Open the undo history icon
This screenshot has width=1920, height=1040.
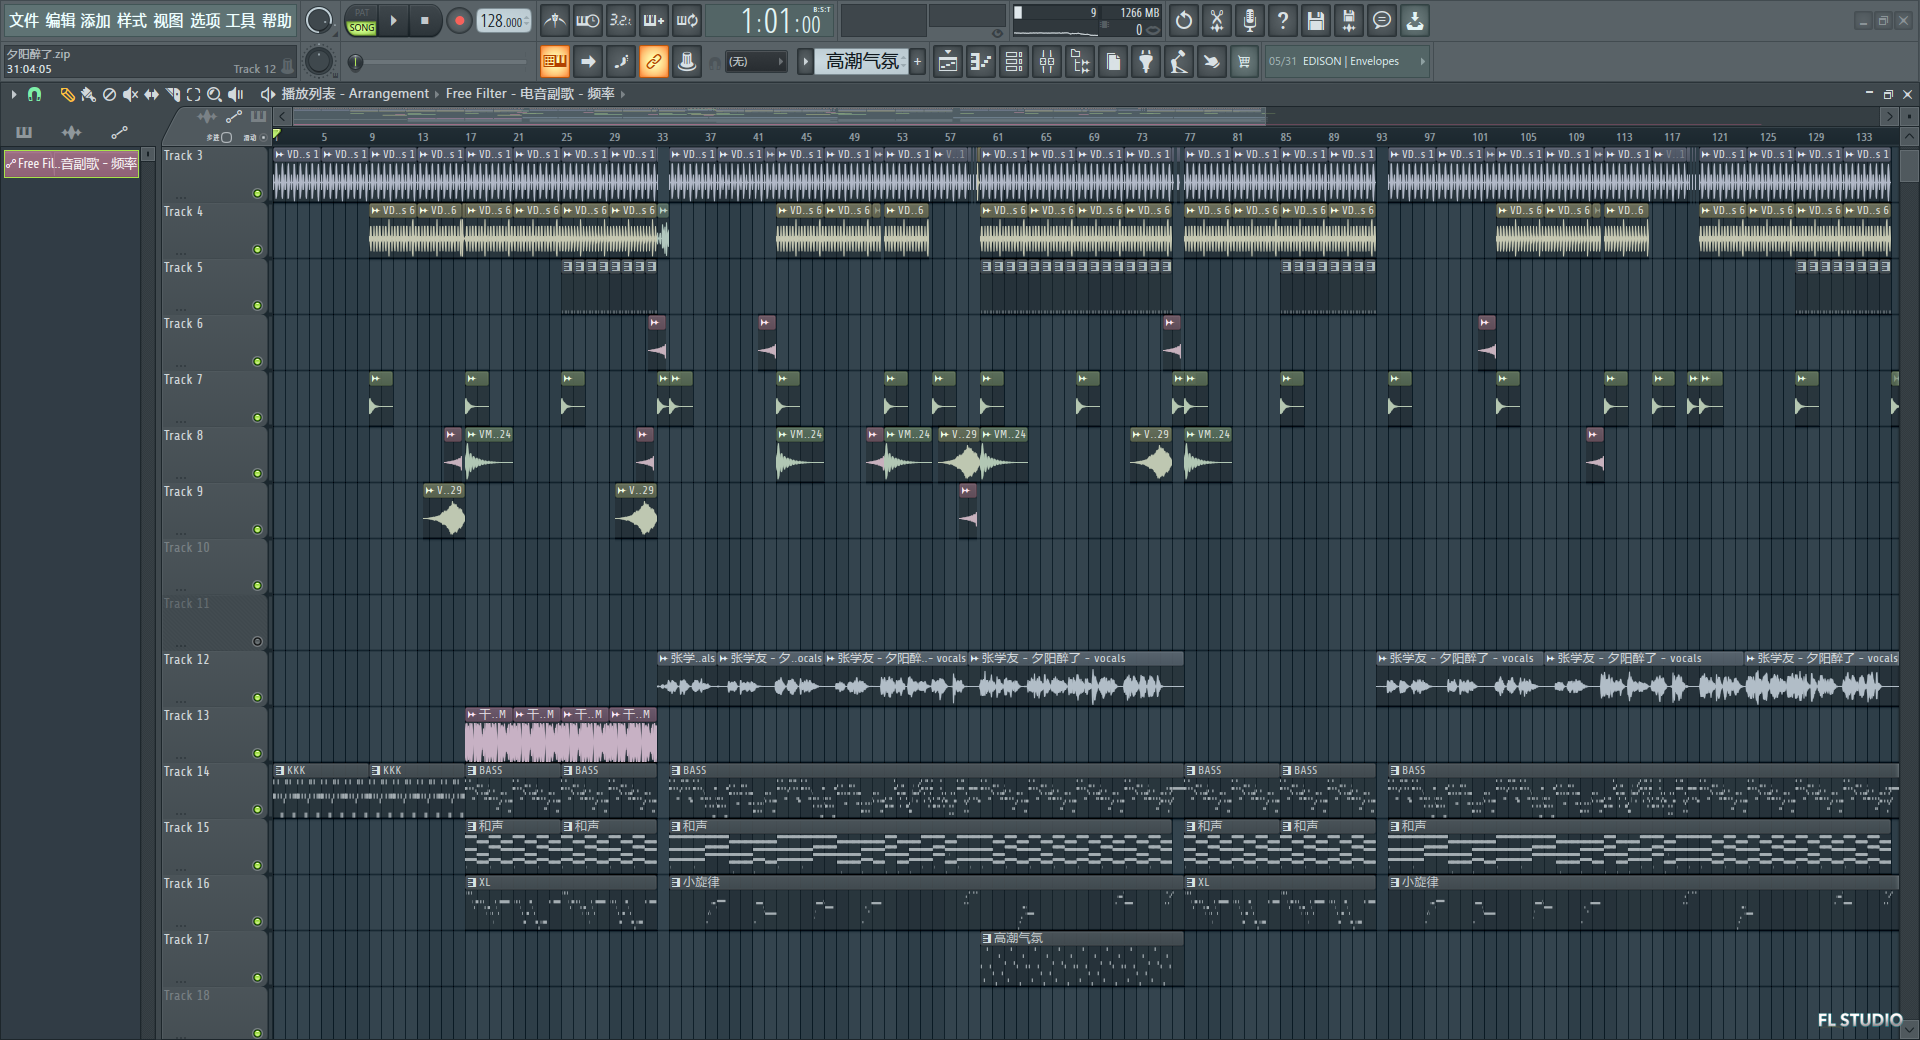coord(1184,20)
